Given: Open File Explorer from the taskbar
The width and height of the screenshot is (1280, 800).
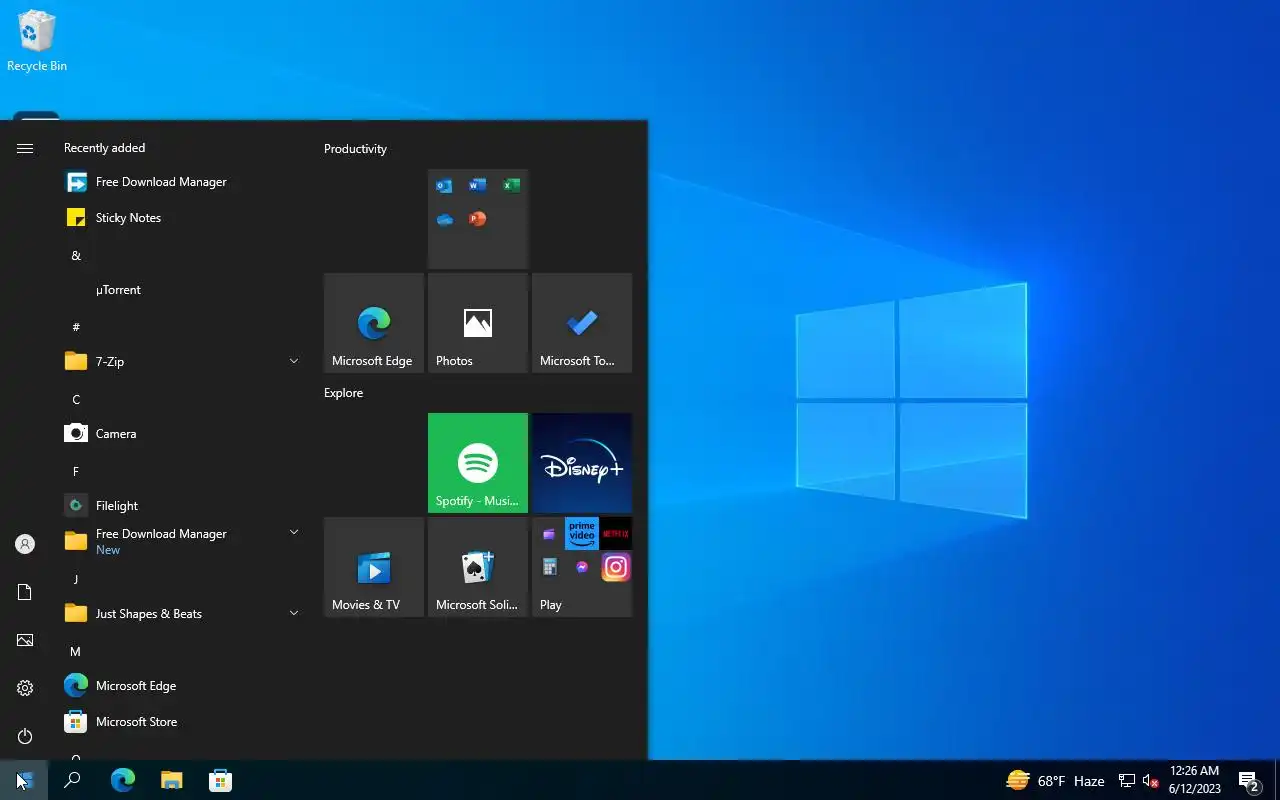Looking at the screenshot, I should click(172, 780).
